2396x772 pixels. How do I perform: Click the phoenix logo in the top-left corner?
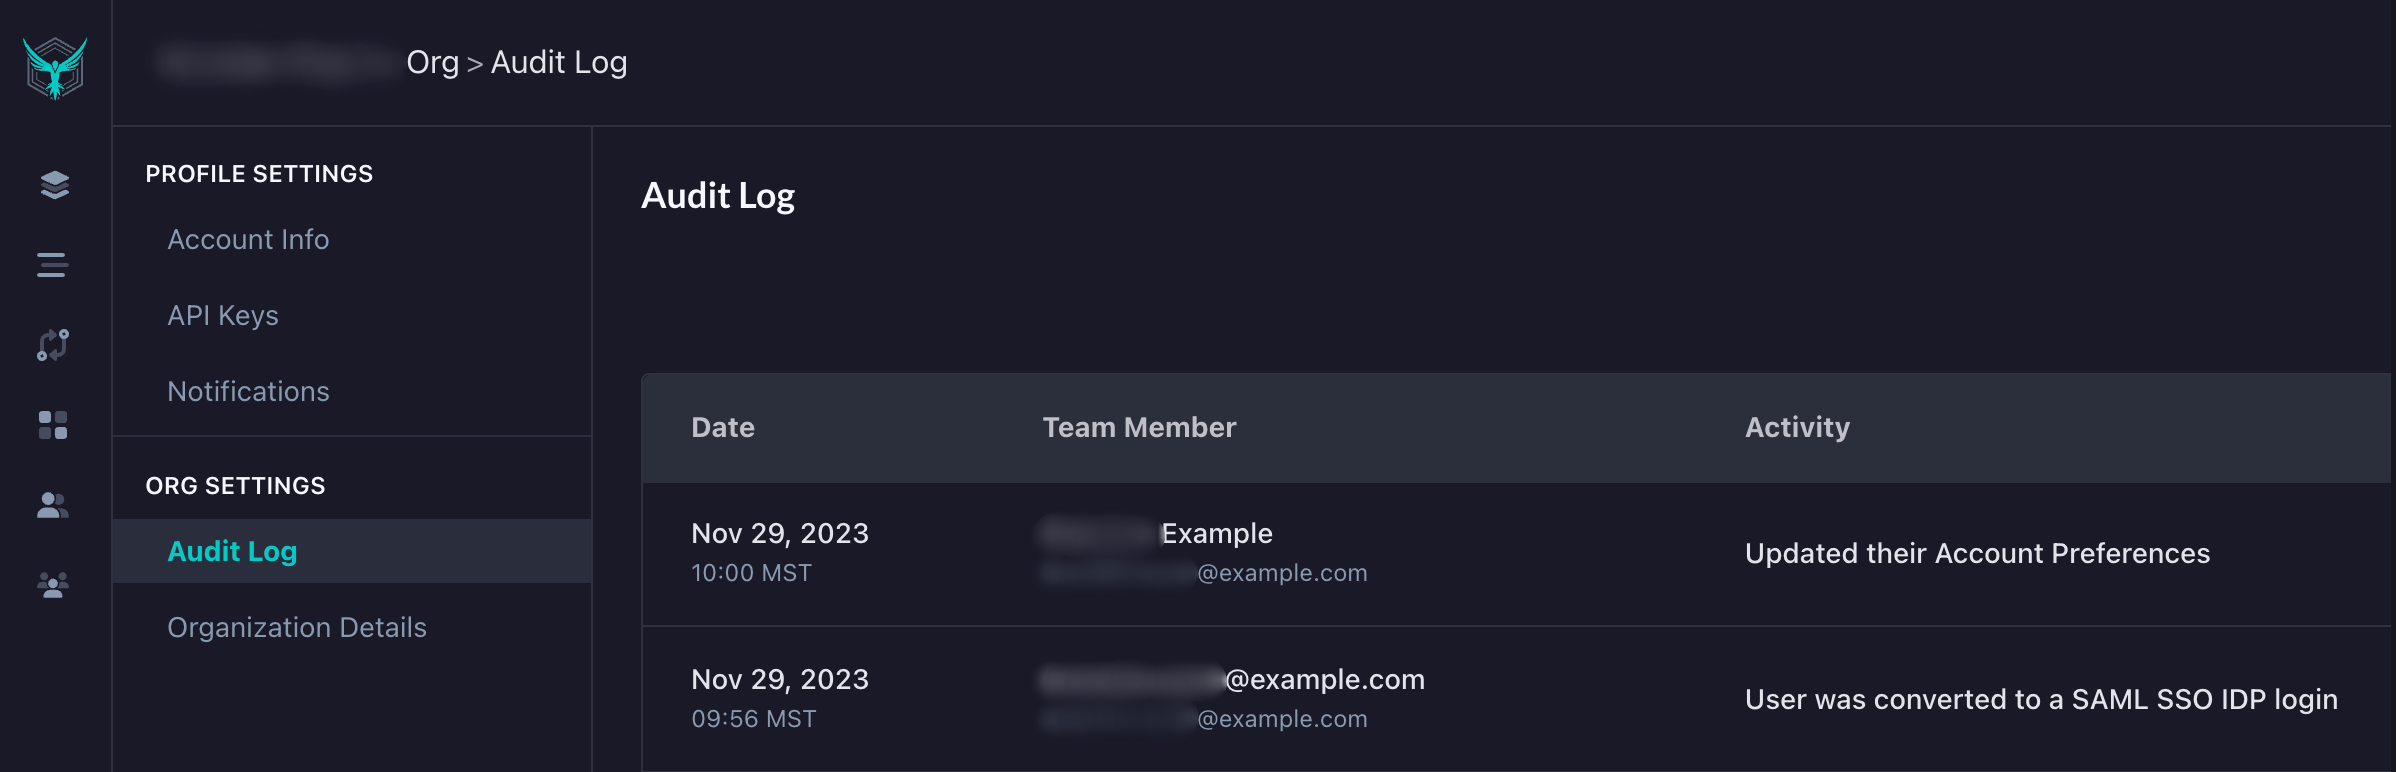[55, 62]
